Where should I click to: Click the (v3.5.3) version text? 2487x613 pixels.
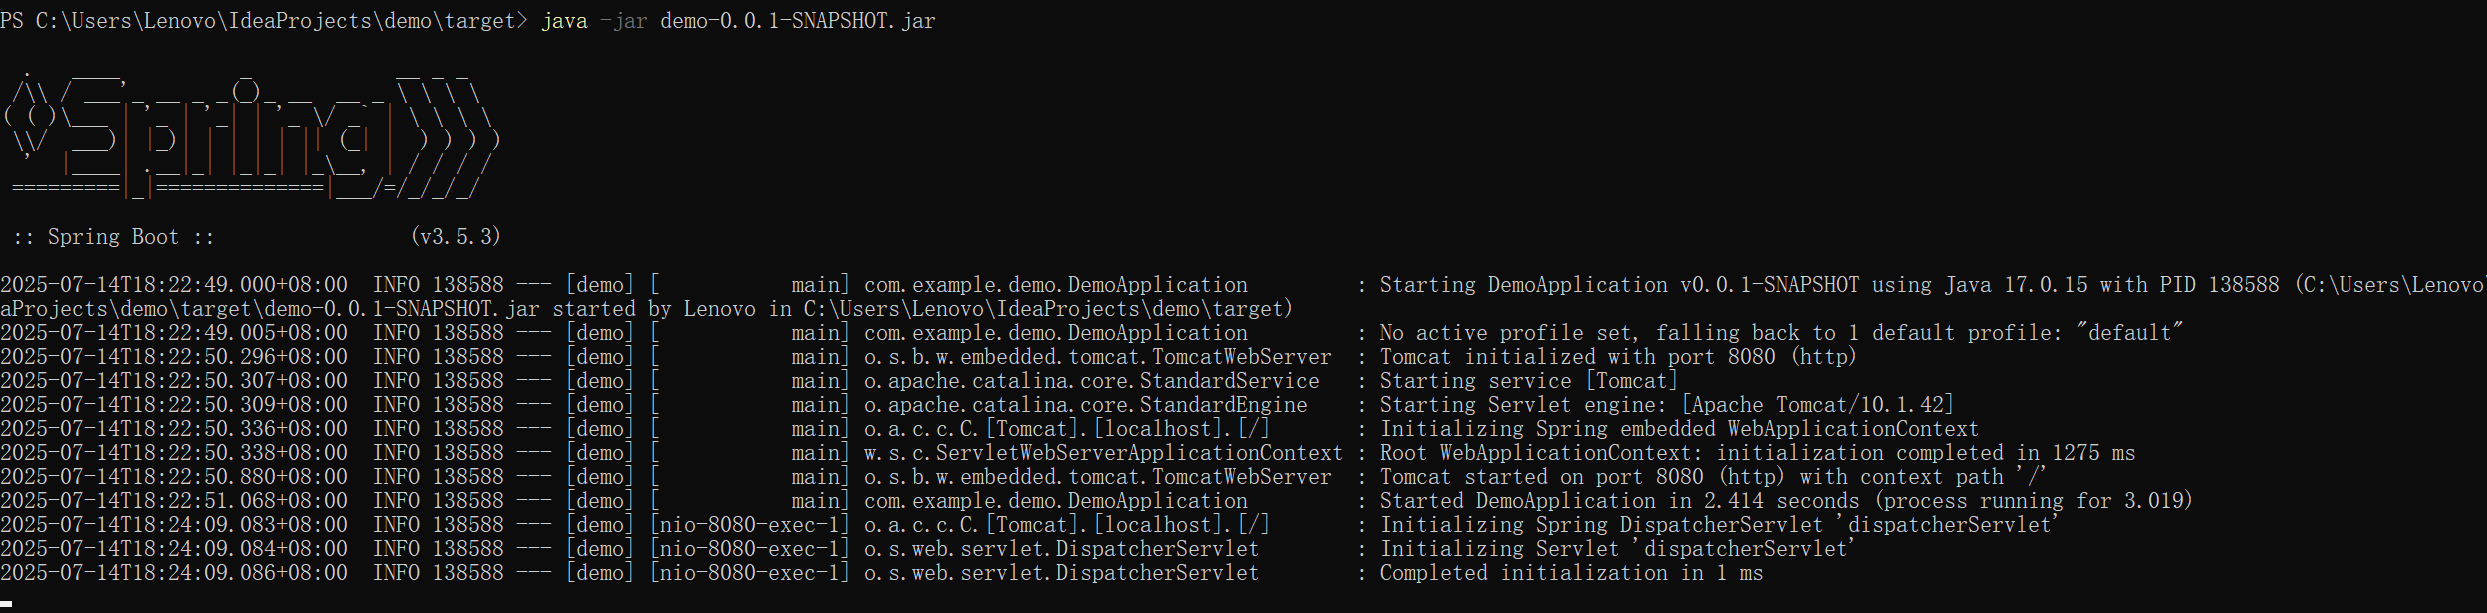(455, 237)
